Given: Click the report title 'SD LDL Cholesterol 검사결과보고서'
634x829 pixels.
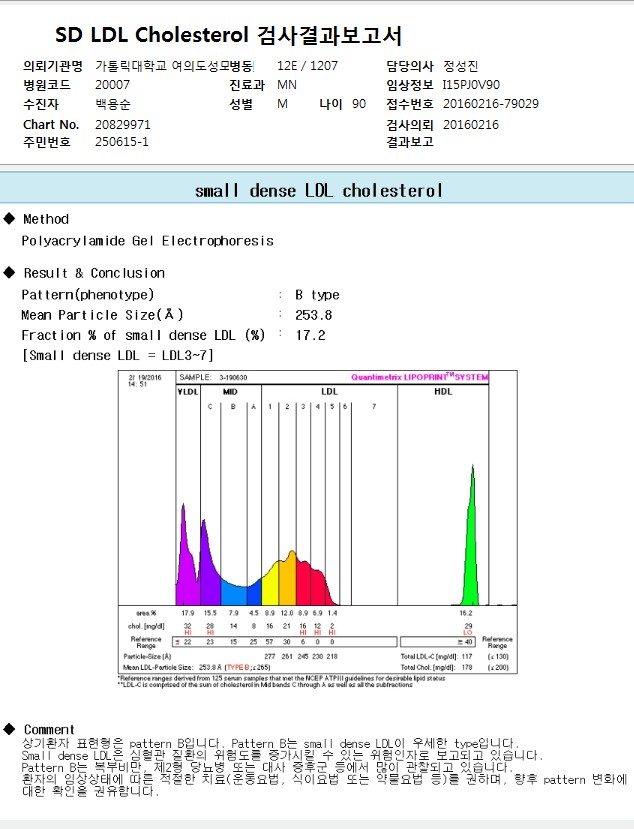Looking at the screenshot, I should coord(228,35).
